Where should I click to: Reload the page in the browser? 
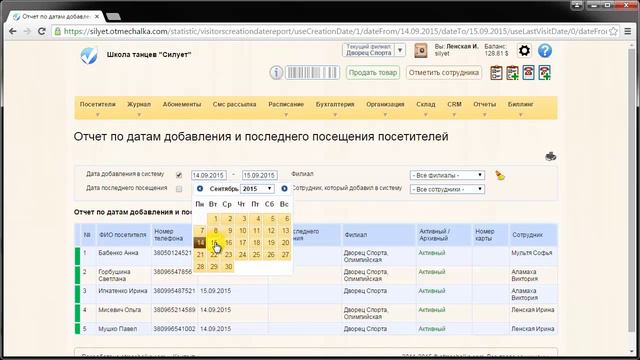(x=41, y=31)
